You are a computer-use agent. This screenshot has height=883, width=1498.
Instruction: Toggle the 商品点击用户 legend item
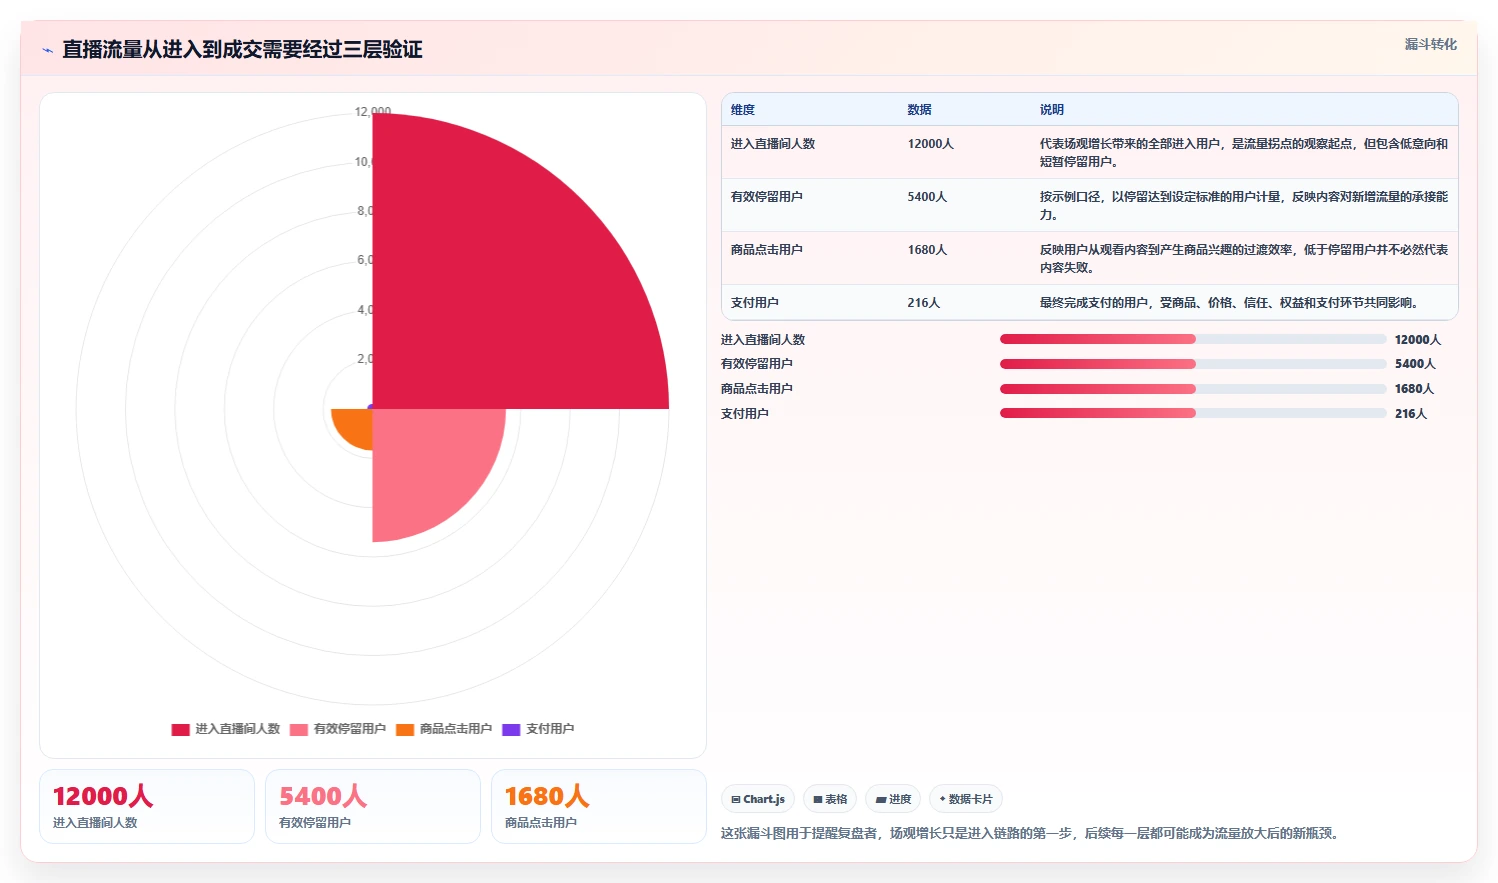click(444, 729)
